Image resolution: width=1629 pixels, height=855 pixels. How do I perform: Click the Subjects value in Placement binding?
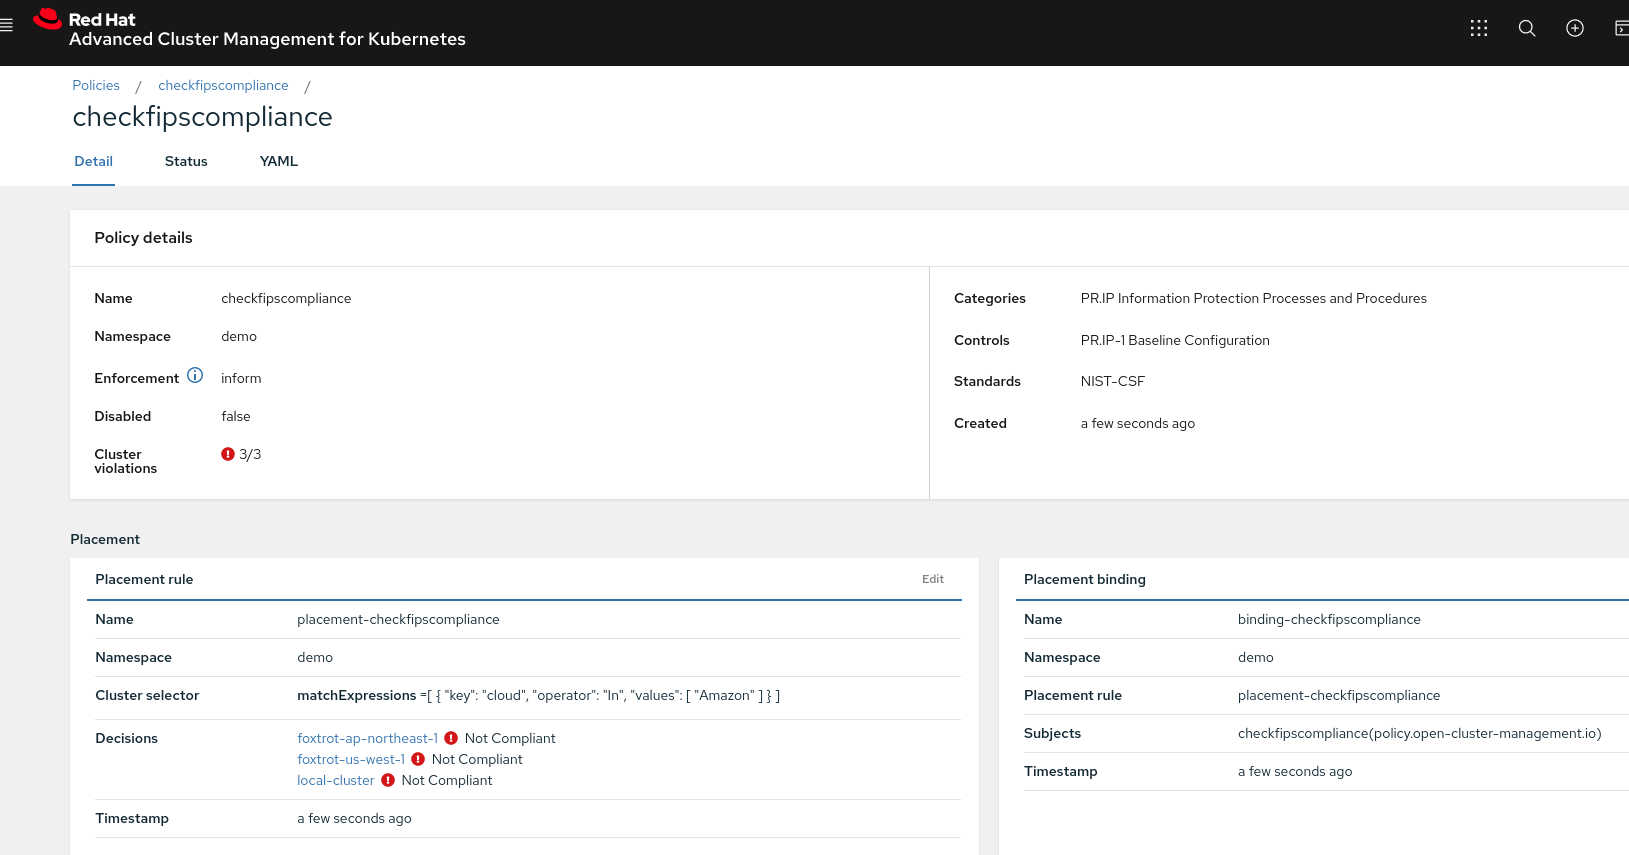click(1419, 733)
